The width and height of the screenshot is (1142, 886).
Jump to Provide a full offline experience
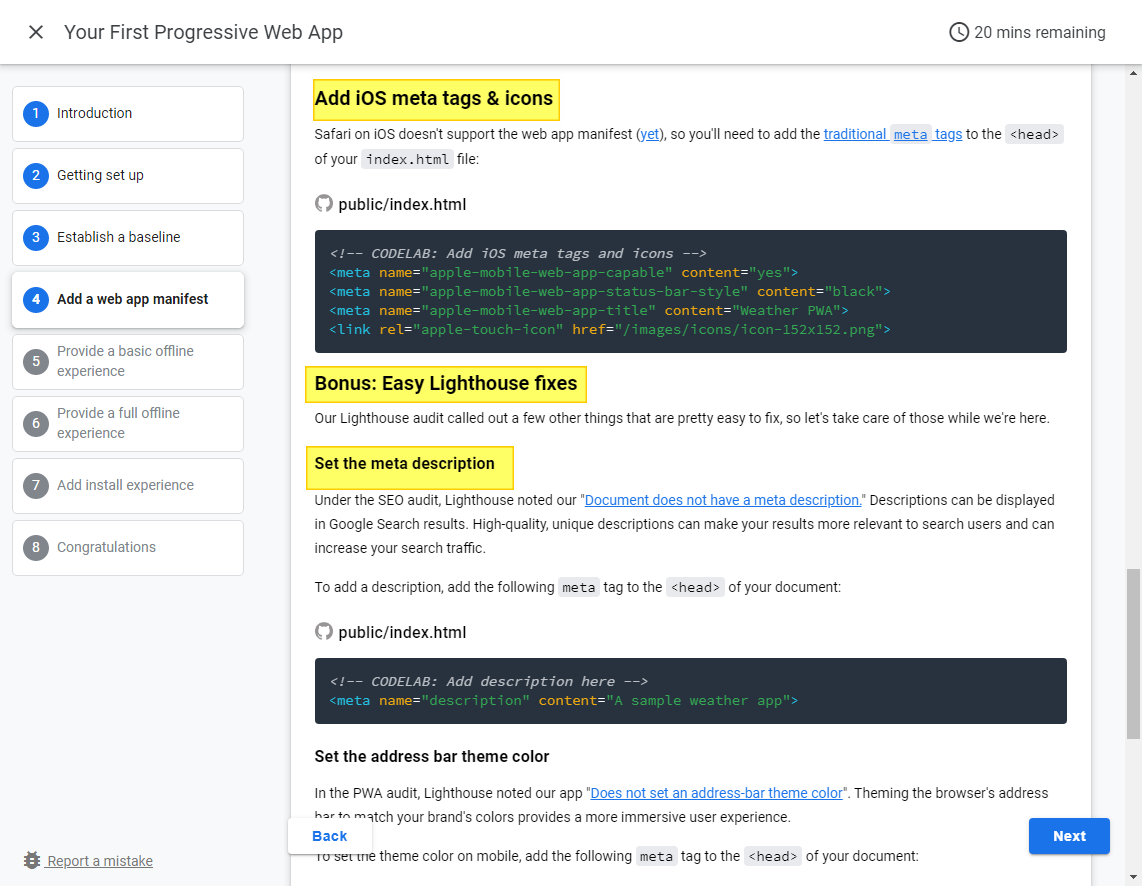click(x=127, y=423)
